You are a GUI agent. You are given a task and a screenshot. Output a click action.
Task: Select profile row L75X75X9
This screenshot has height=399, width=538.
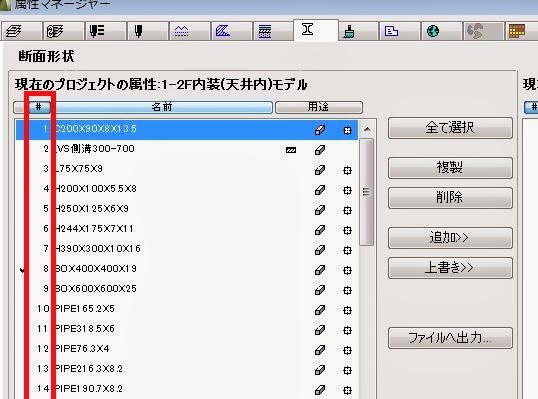pyautogui.click(x=187, y=169)
